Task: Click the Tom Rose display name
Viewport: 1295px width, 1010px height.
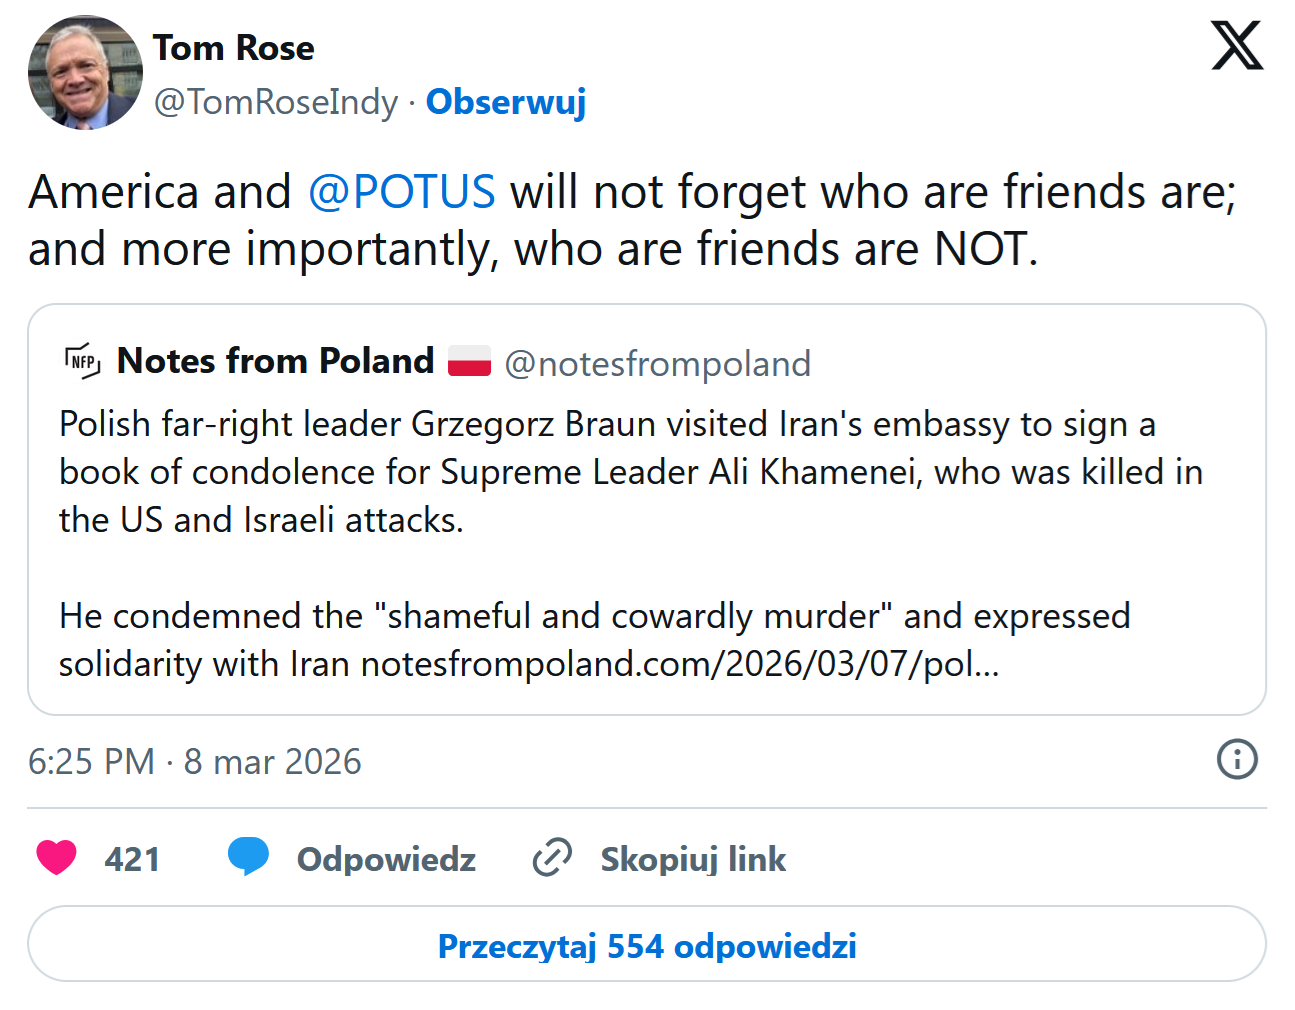Action: click(x=234, y=48)
